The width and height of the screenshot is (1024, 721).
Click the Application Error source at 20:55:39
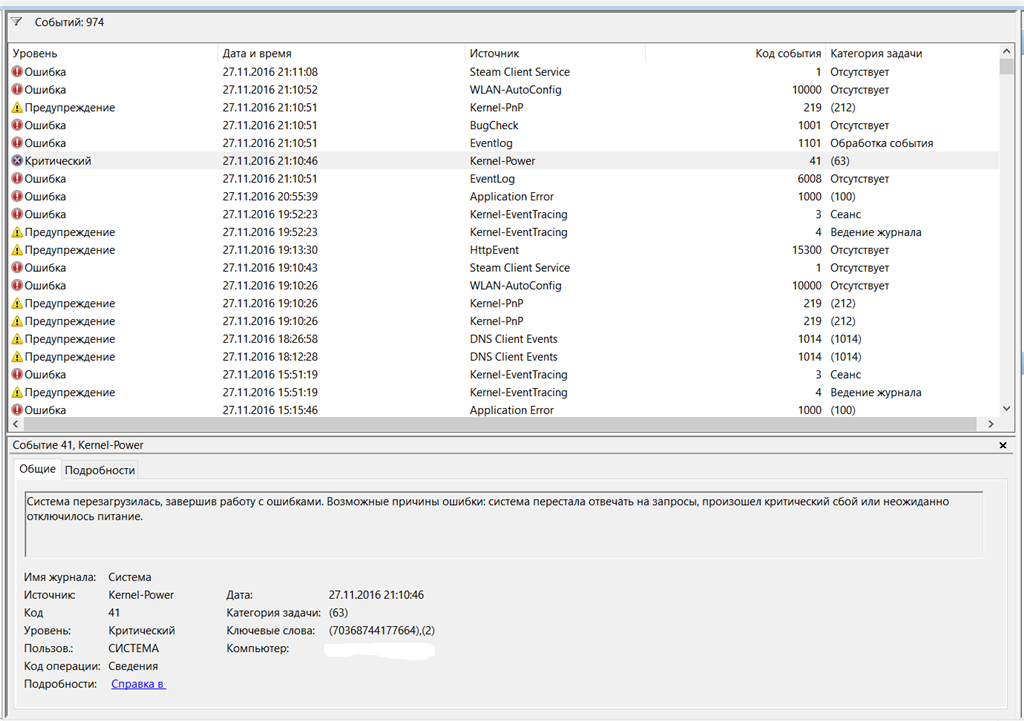pyautogui.click(x=511, y=196)
